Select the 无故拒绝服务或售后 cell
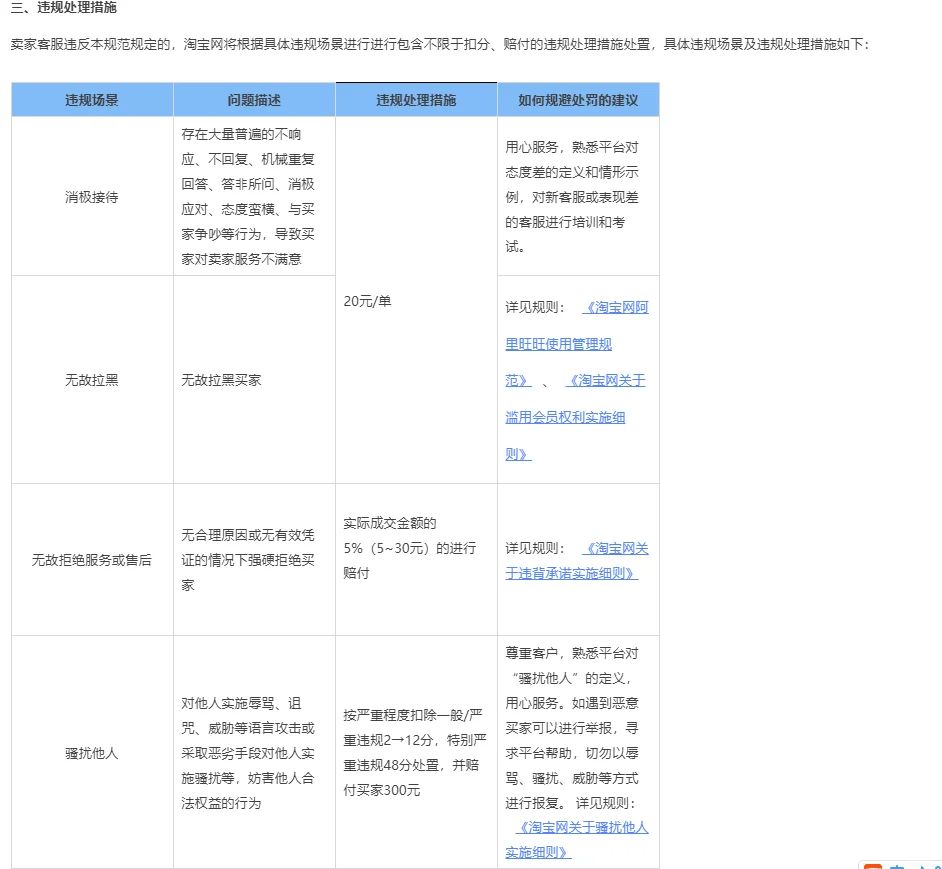 click(x=92, y=560)
